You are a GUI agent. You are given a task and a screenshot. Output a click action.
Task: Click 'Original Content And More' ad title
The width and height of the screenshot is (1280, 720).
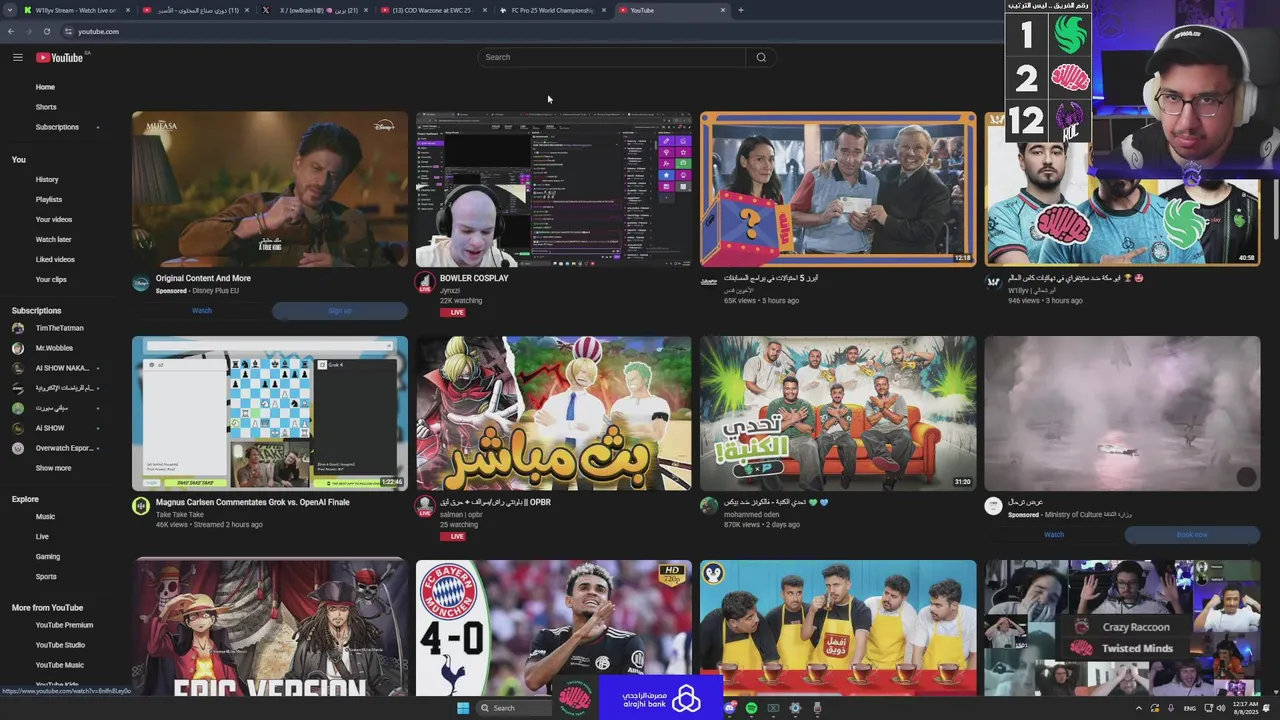pos(203,278)
